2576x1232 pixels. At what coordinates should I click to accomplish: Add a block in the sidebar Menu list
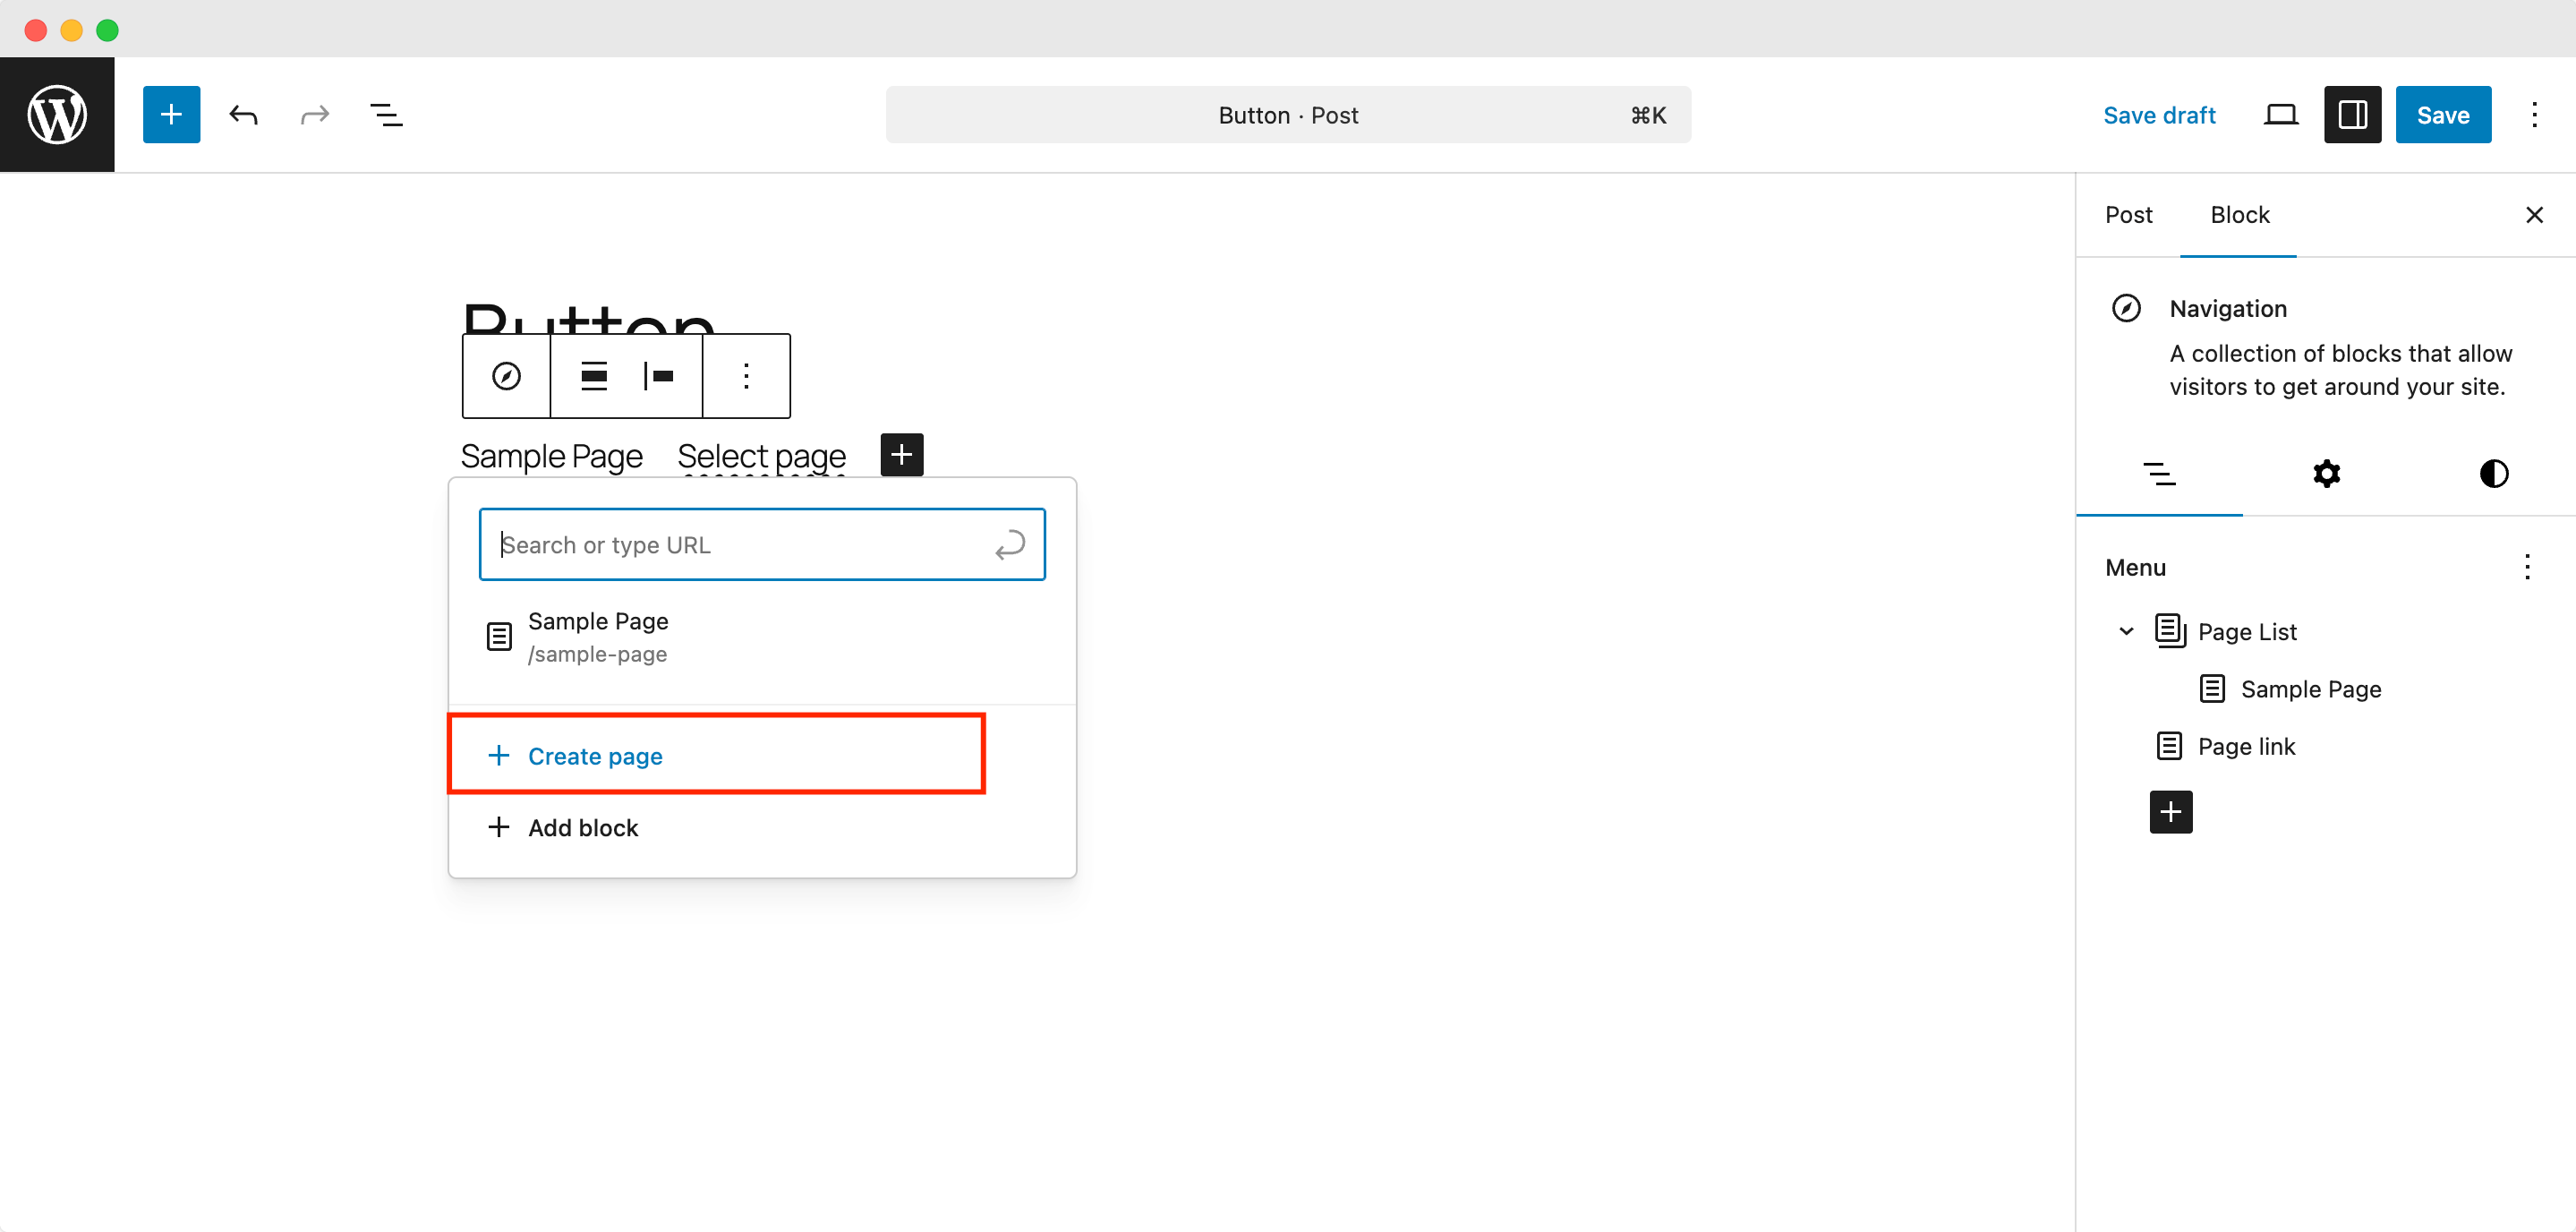(2170, 812)
